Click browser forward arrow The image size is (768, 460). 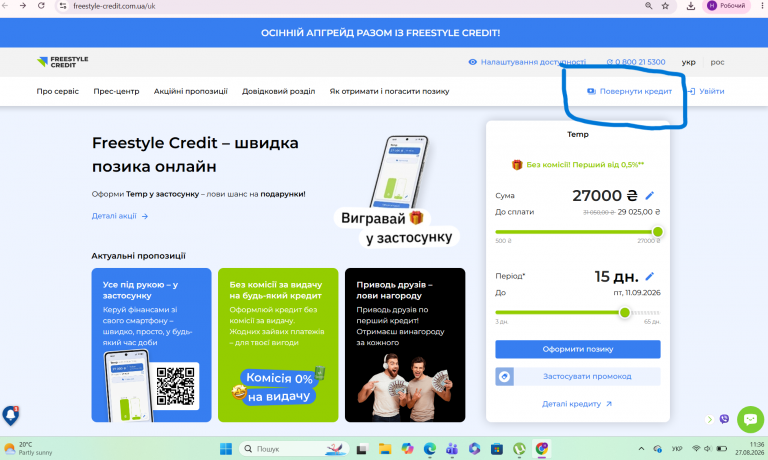click(23, 6)
